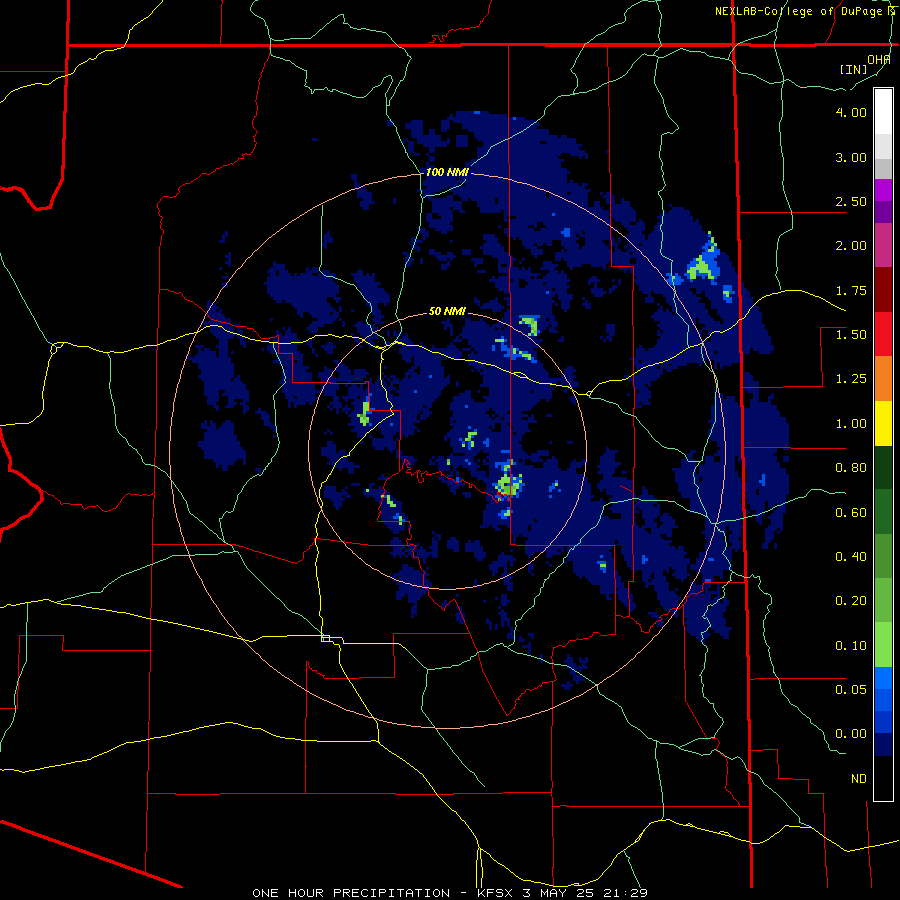Click the orange 1.25 legend color swatch

(883, 379)
